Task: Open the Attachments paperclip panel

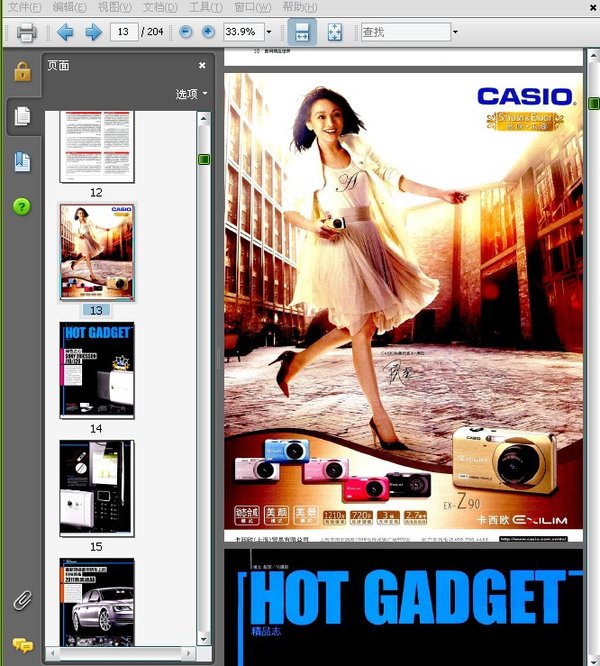Action: (22, 600)
